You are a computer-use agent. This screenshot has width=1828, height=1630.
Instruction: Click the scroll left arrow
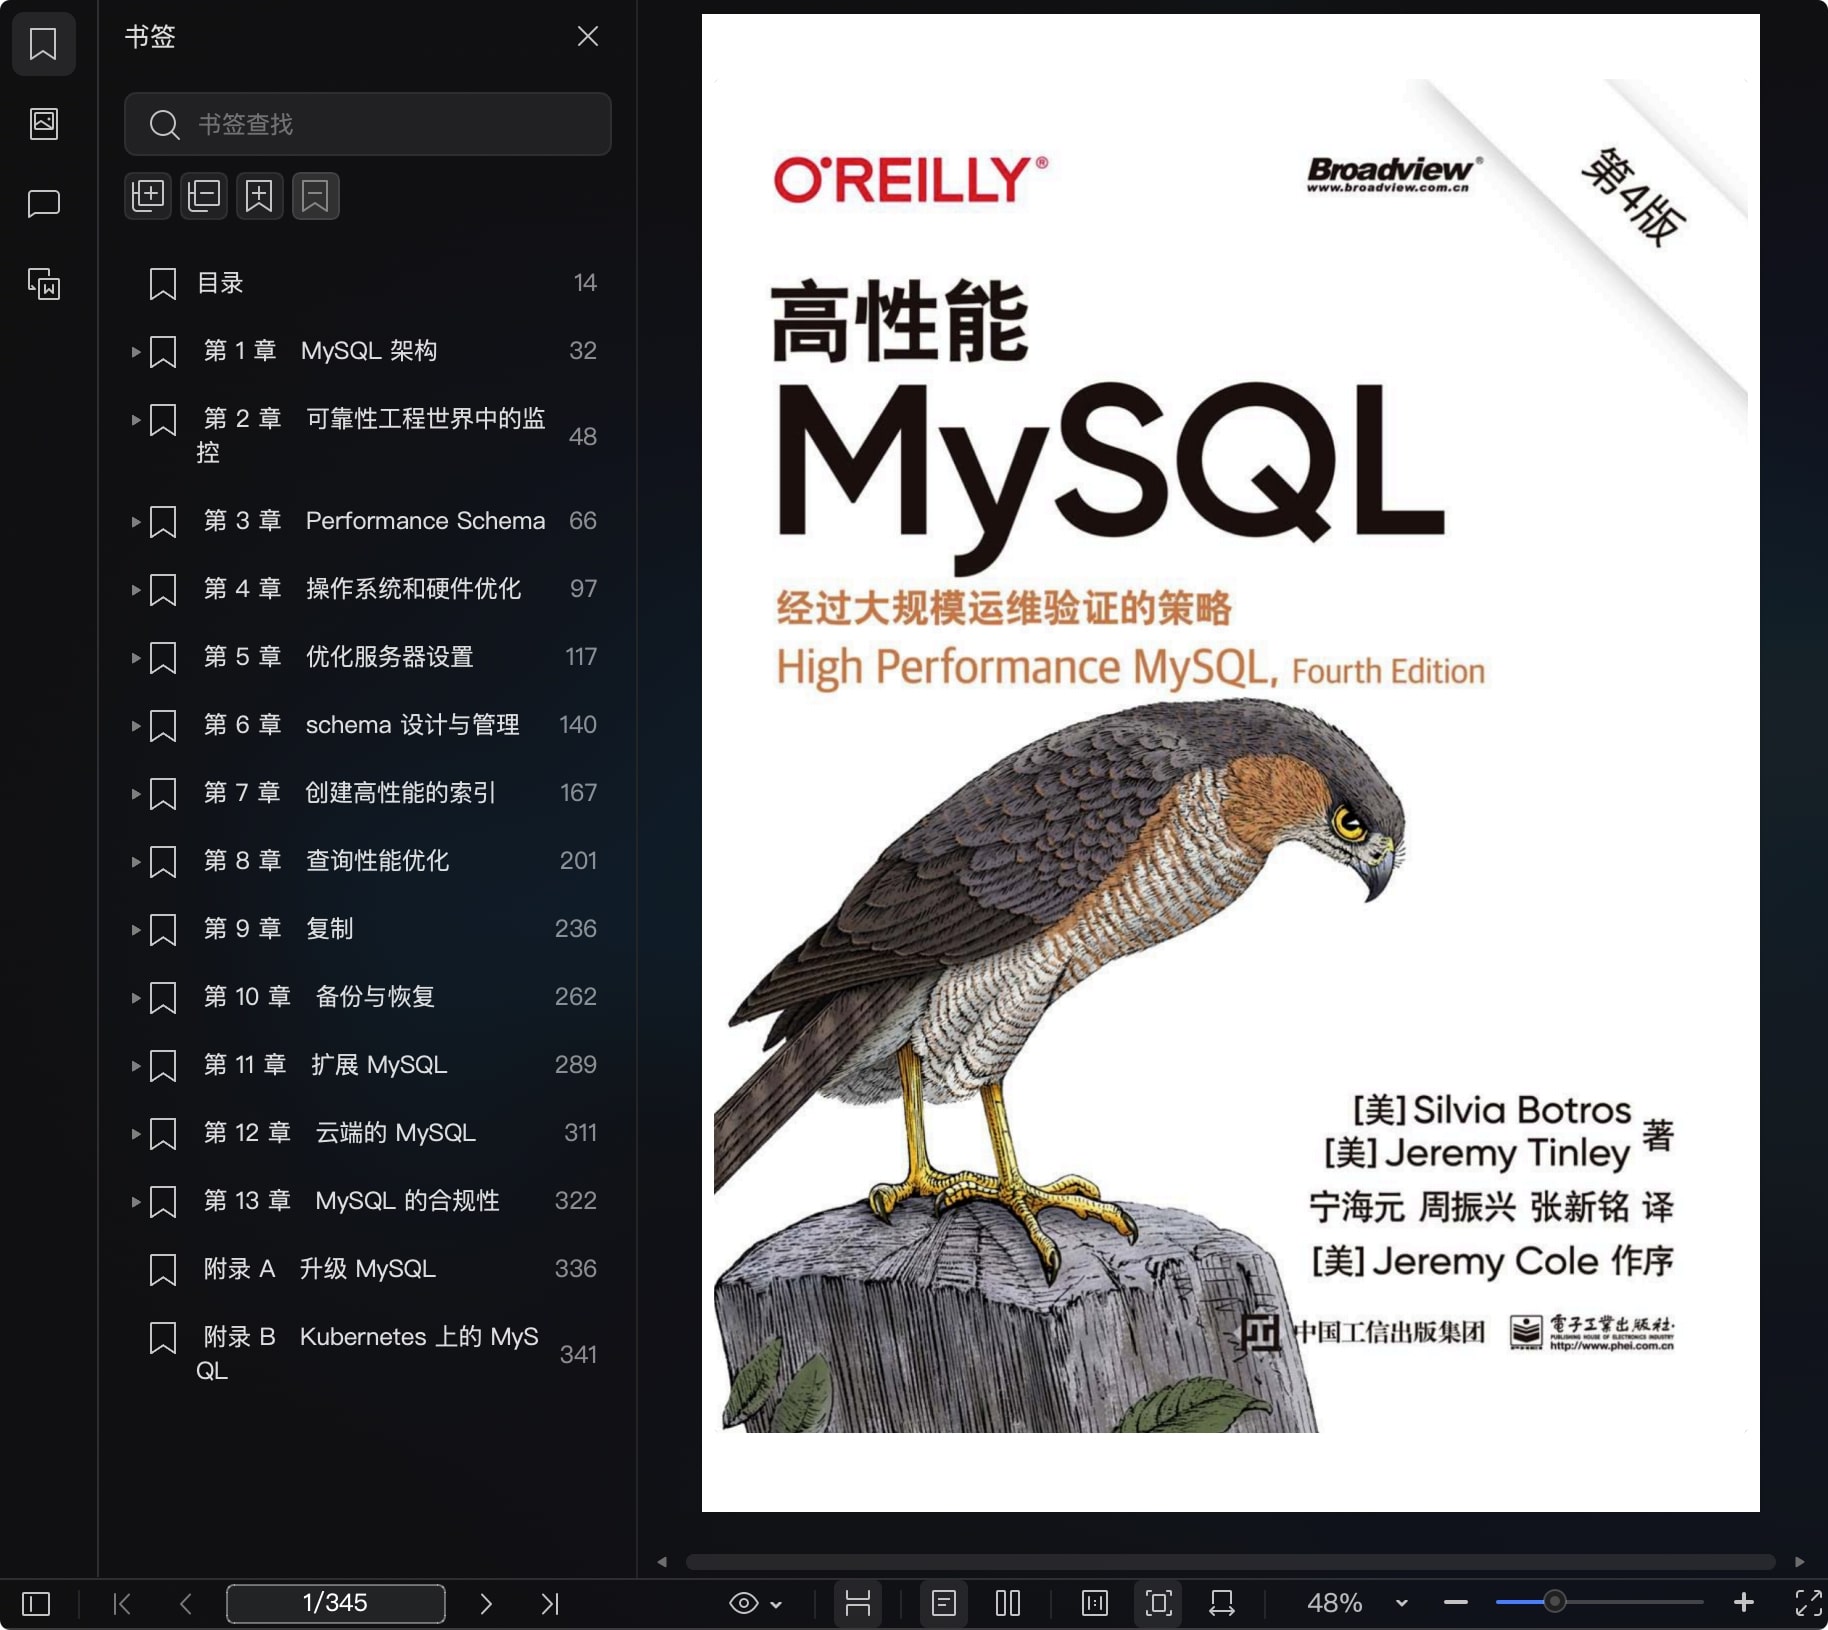[x=662, y=1562]
